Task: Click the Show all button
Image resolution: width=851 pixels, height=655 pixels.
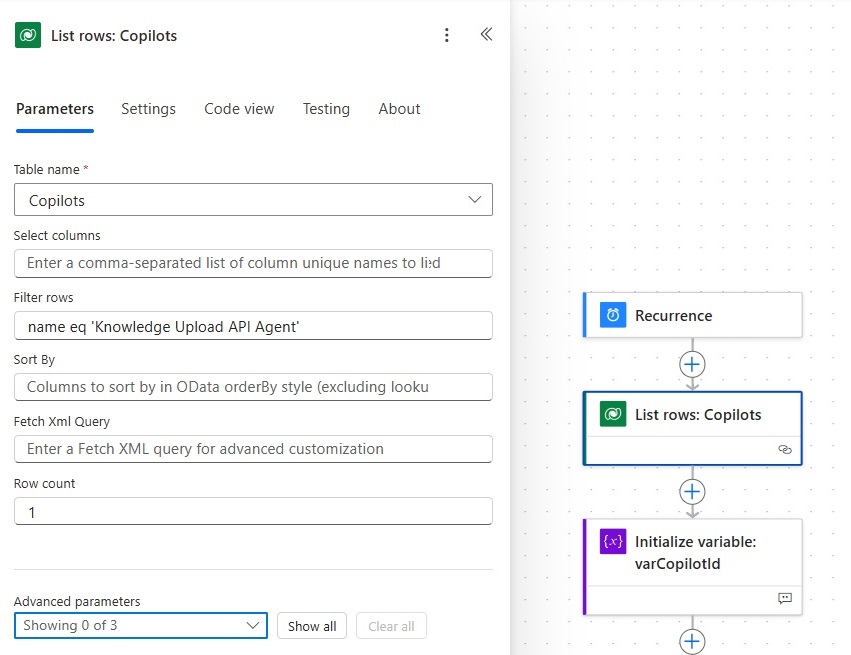Action: tap(312, 626)
